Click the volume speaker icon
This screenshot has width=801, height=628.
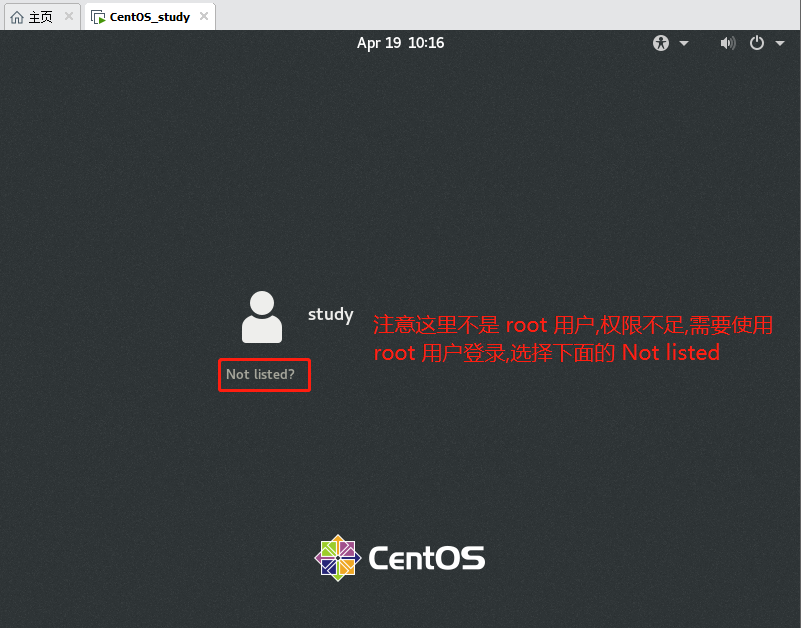tap(727, 43)
